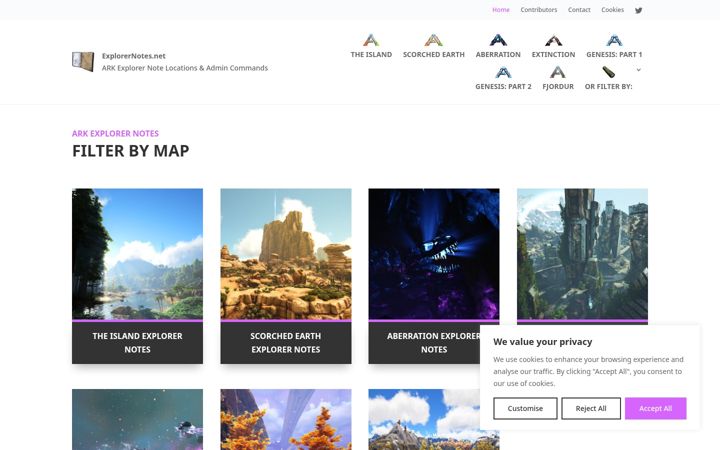
Task: Click GENESIS: PART 1 nav label
Action: point(614,55)
